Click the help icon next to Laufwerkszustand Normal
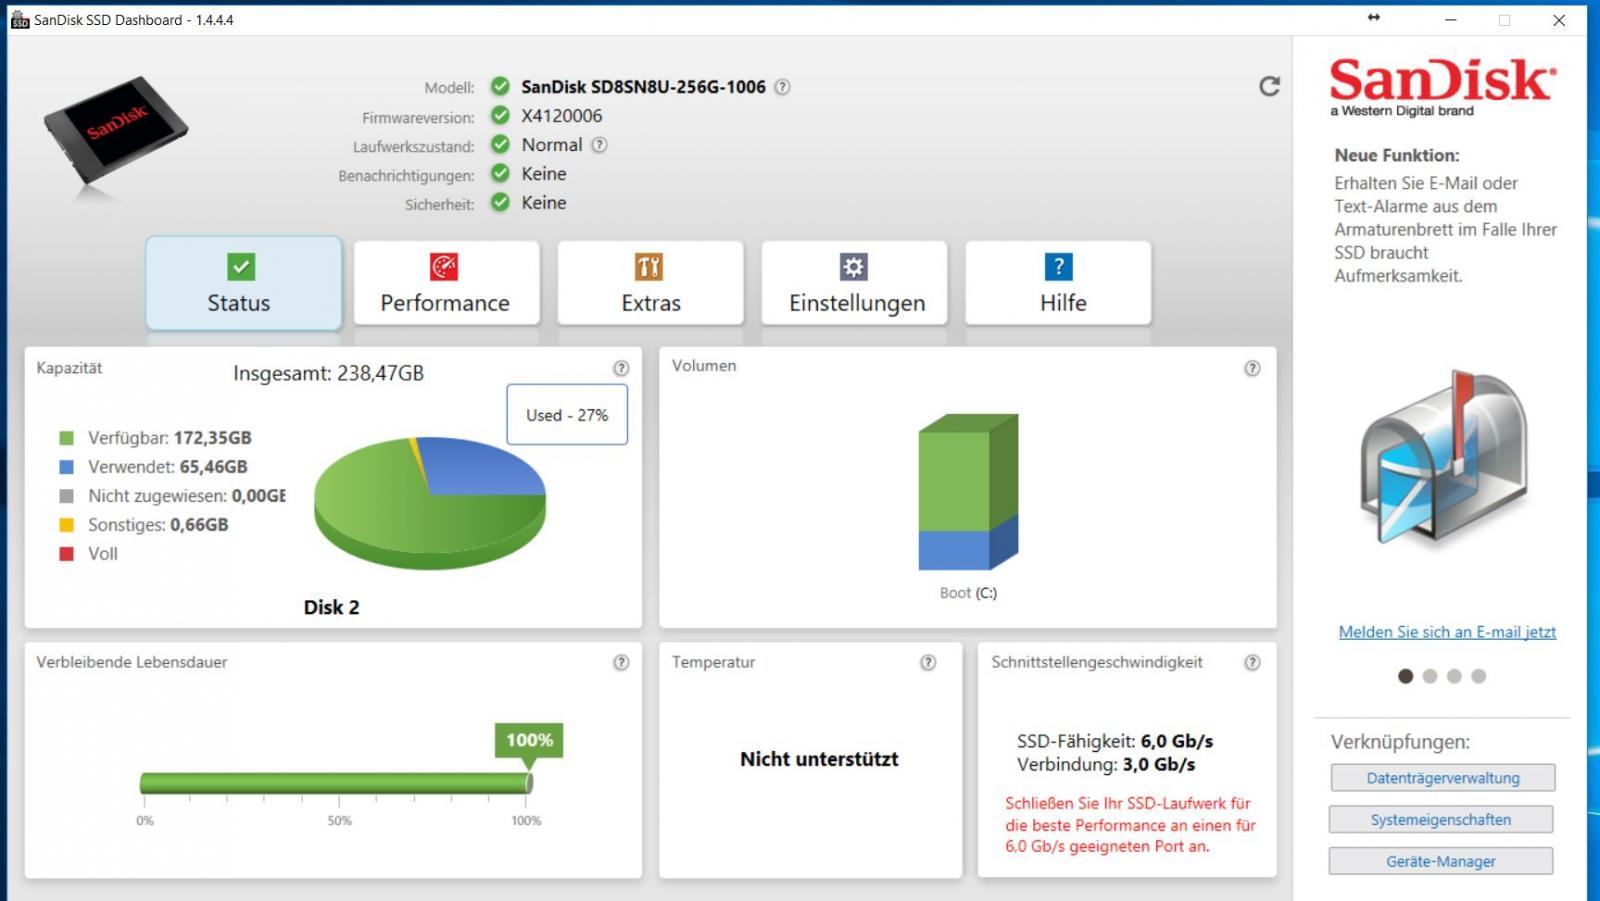Image resolution: width=1600 pixels, height=901 pixels. tap(599, 145)
